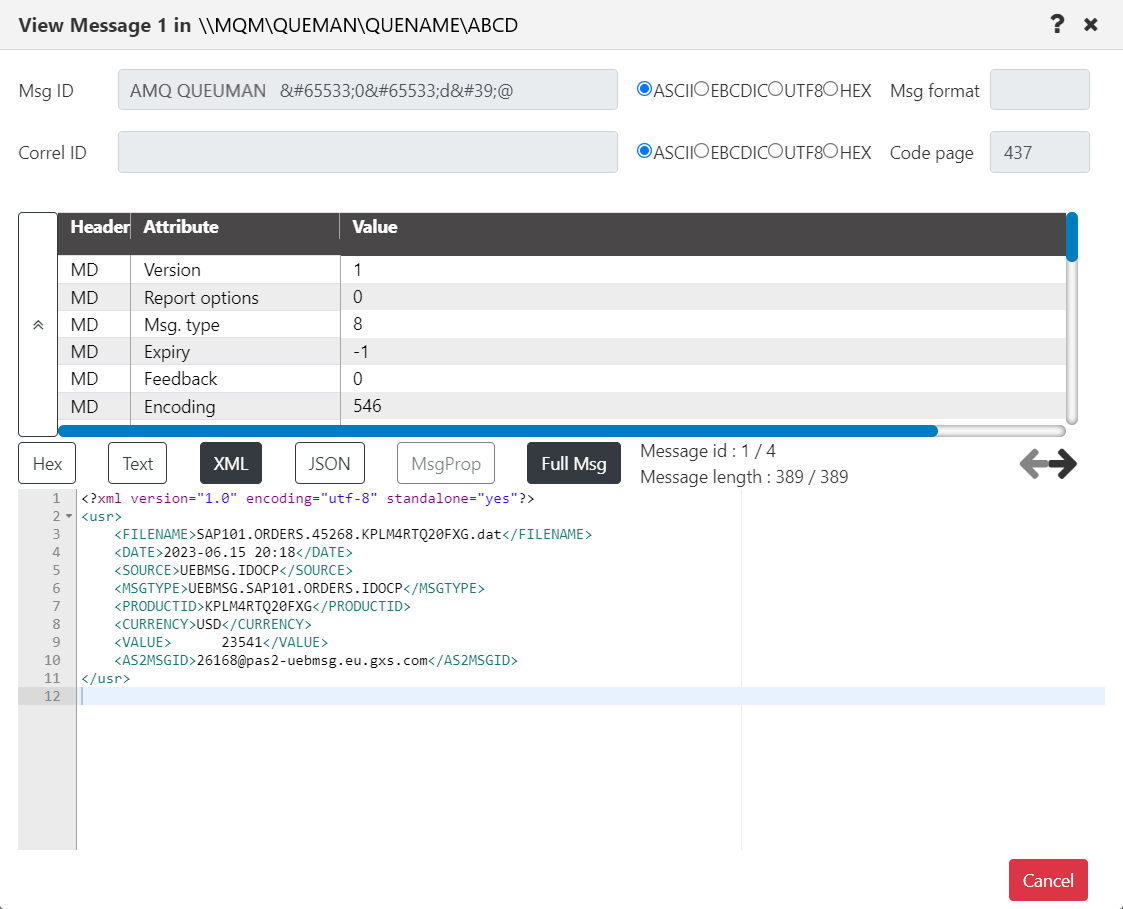Click the SOURCE line UEBMSG.IDOCP
This screenshot has height=909, width=1123.
[233, 570]
